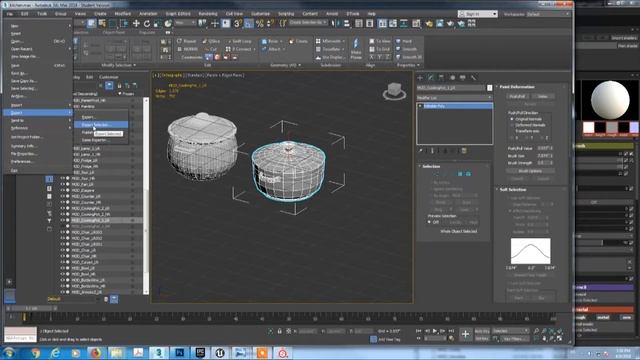
Task: Click the Swift Loop ribbon tool
Action: [x=239, y=41]
